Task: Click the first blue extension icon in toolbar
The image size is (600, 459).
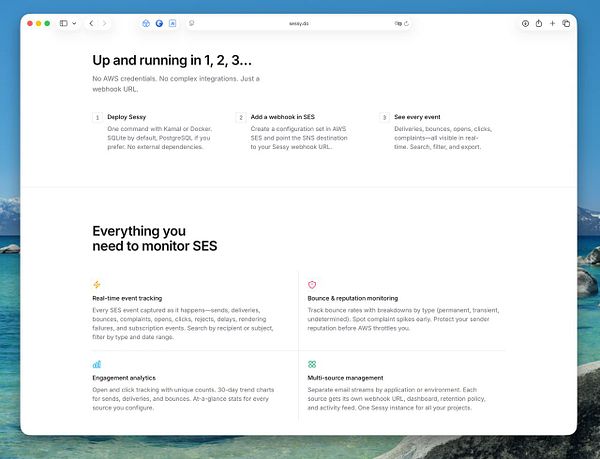Action: pyautogui.click(x=146, y=23)
